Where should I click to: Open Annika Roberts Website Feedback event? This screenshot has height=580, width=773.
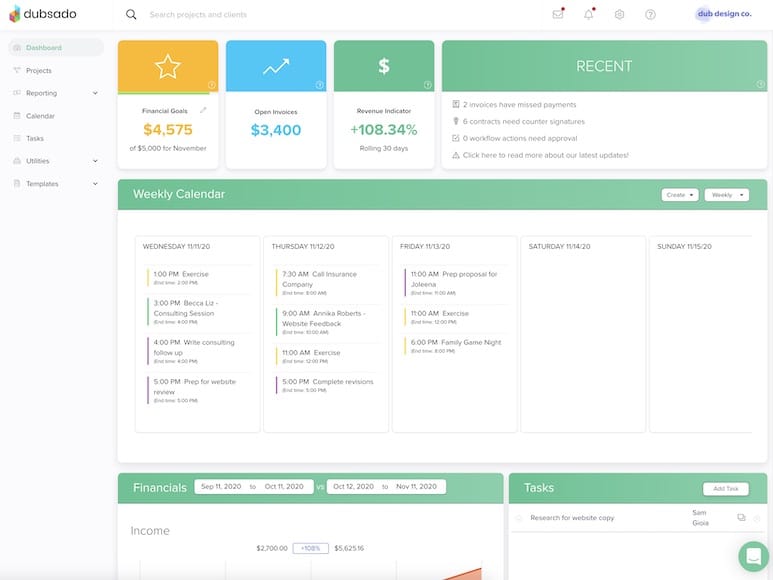tap(326, 322)
